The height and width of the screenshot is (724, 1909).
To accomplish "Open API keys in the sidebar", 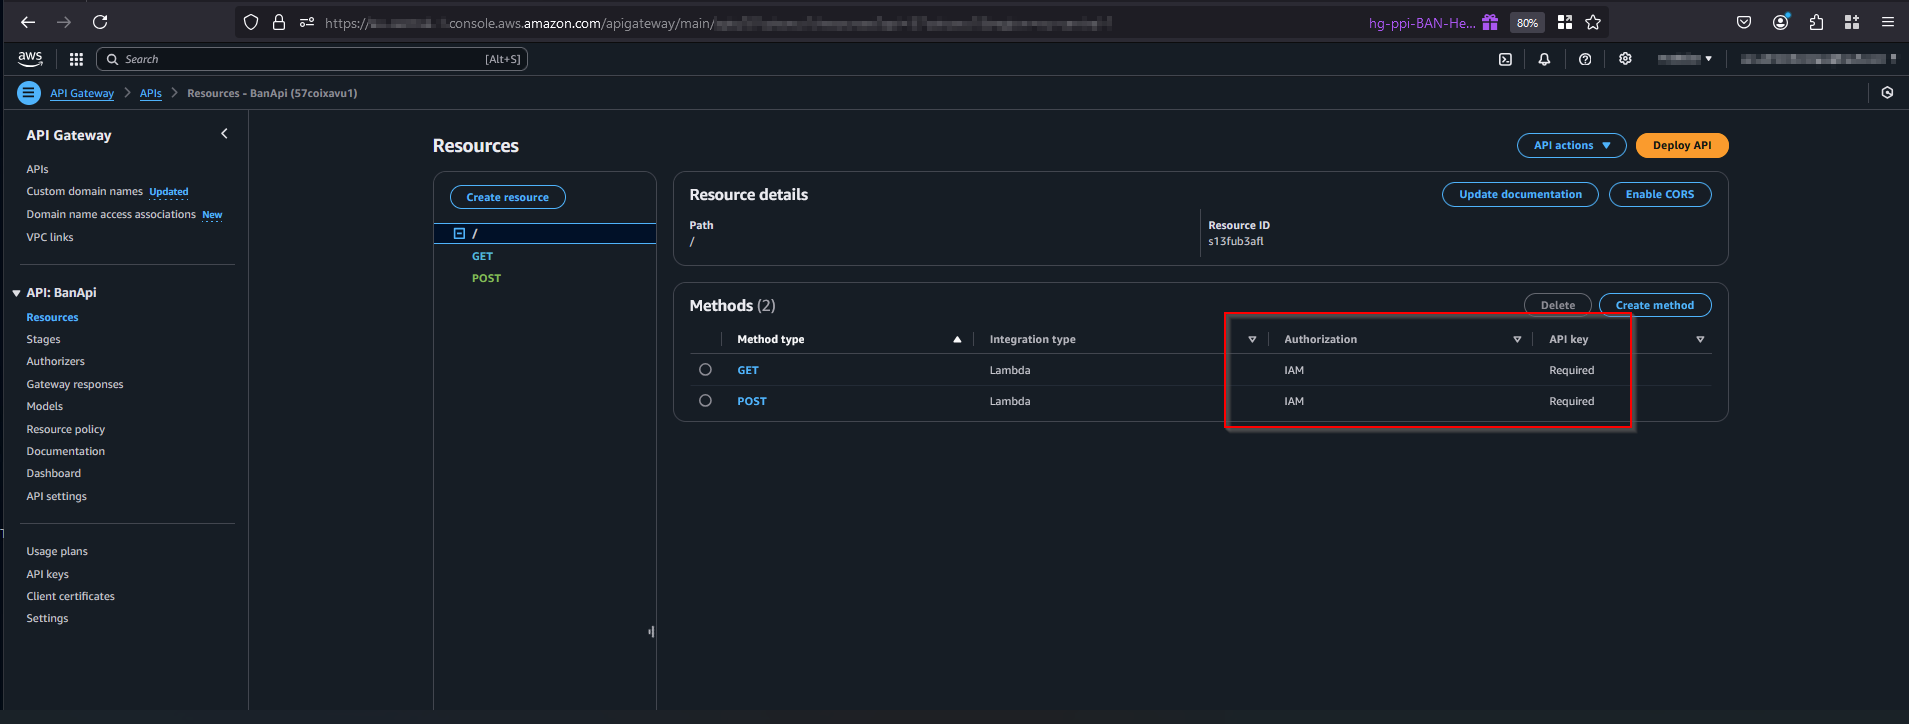I will [47, 574].
